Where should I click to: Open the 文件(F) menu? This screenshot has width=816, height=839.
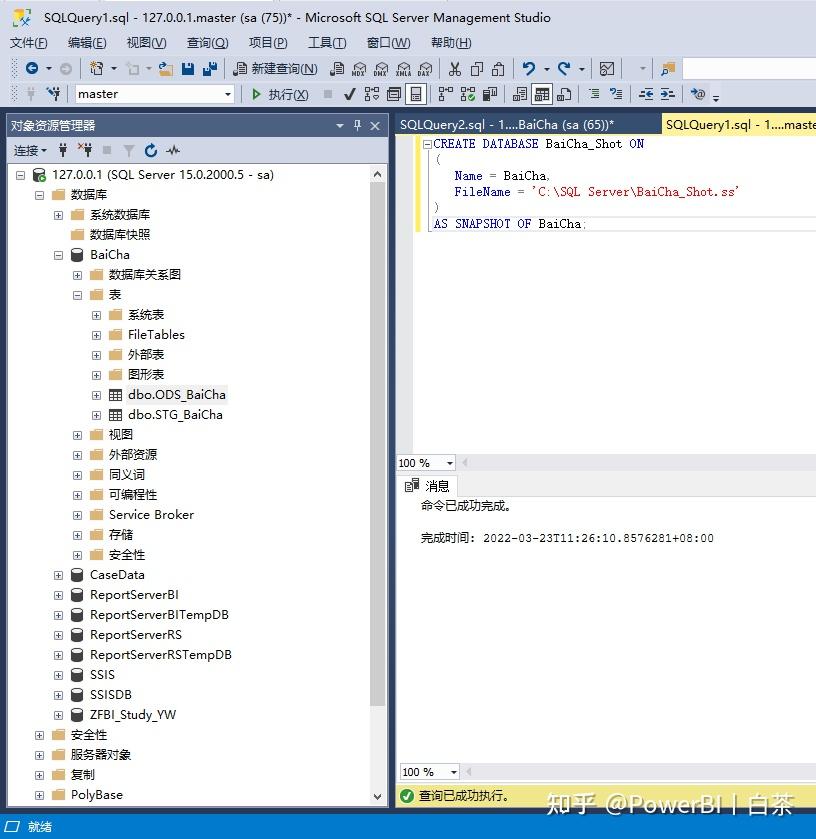[x=28, y=43]
